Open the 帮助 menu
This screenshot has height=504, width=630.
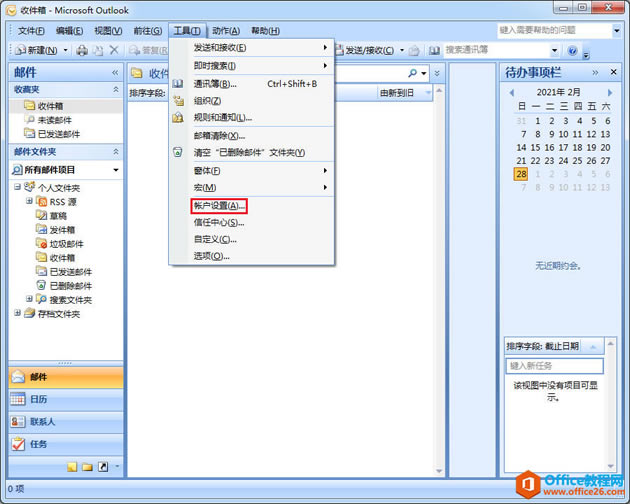coord(265,31)
